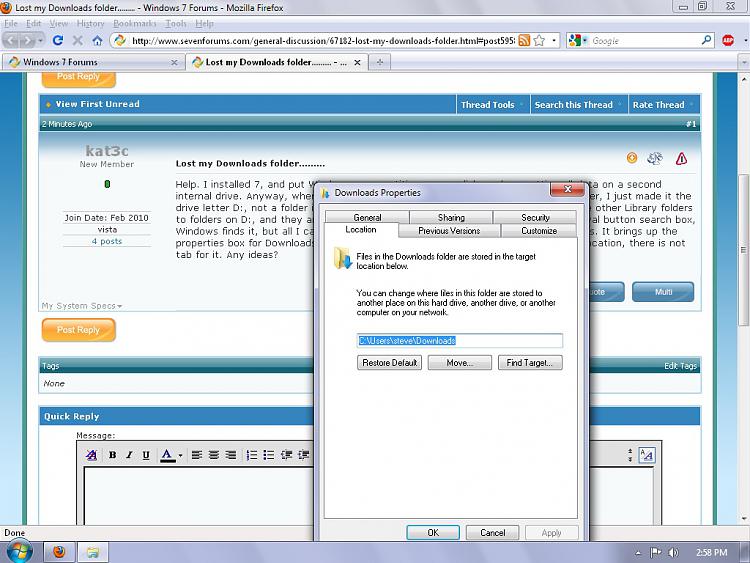Stop page loading with the X icon
750x563 pixels.
(78, 41)
